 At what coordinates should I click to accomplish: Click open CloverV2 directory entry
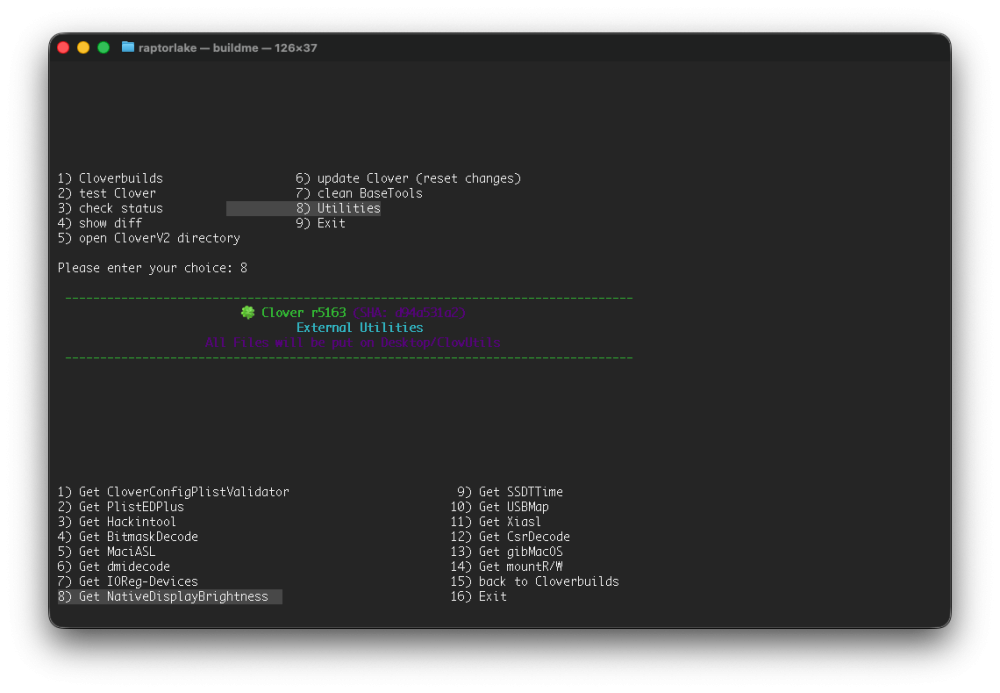tap(149, 238)
